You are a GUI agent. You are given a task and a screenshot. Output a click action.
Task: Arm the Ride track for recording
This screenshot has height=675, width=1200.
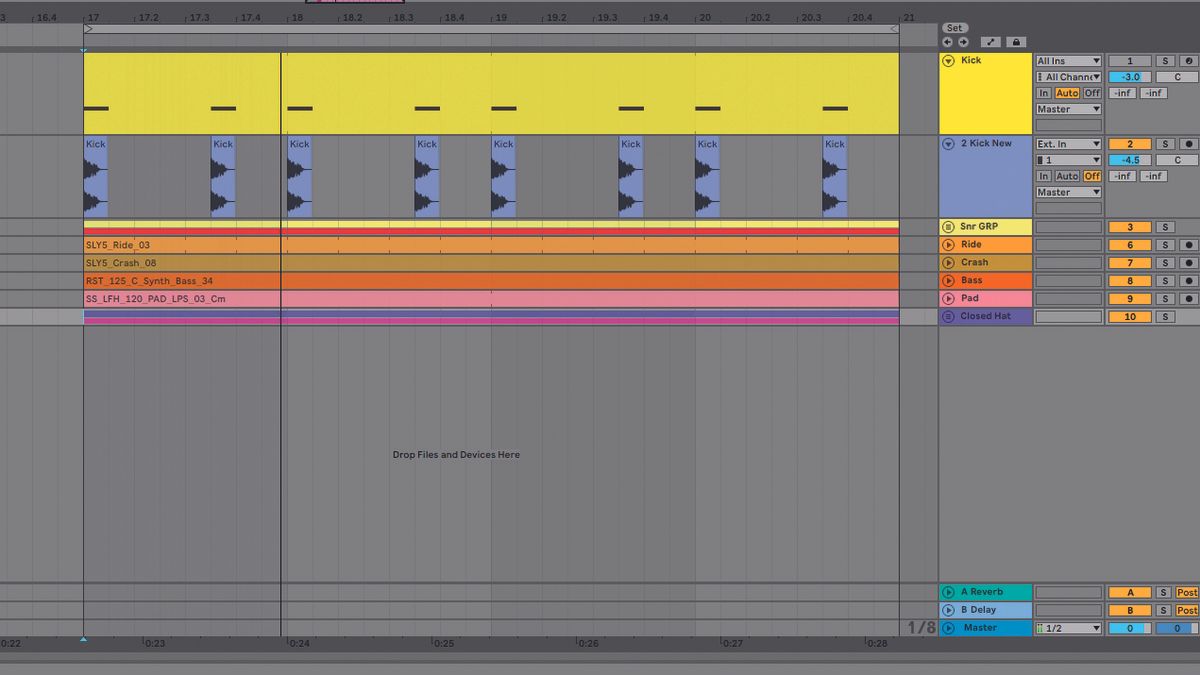tap(1190, 244)
